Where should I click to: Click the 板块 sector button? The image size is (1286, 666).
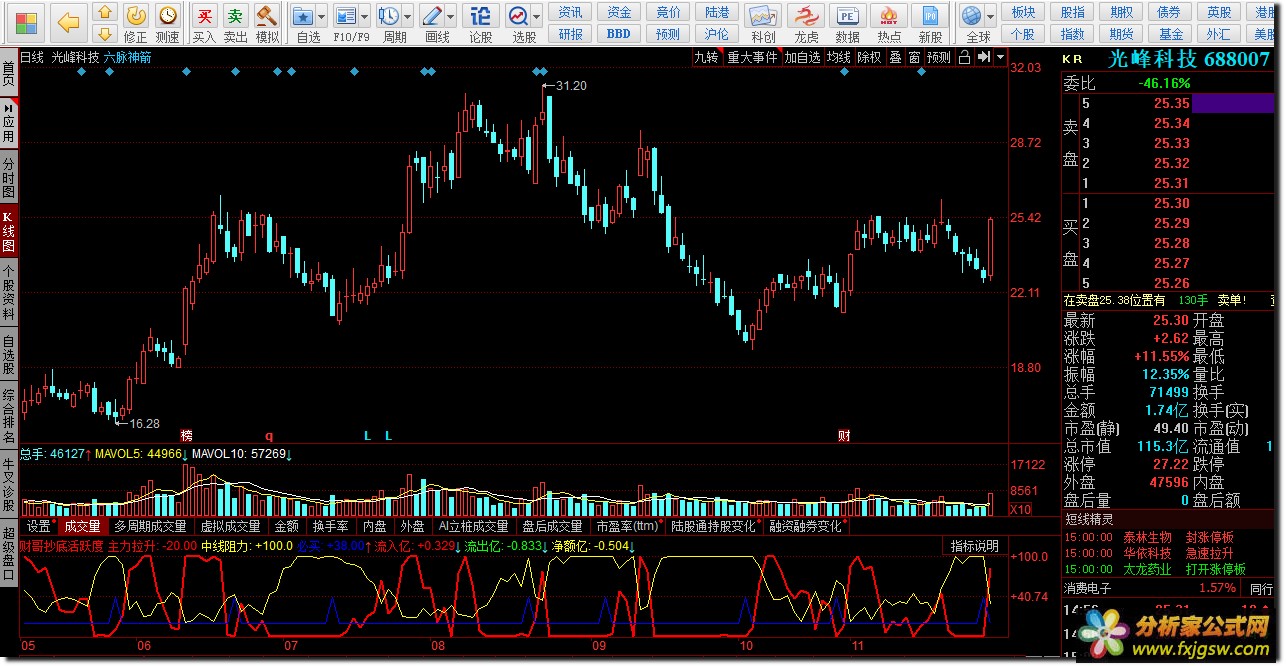[1023, 12]
